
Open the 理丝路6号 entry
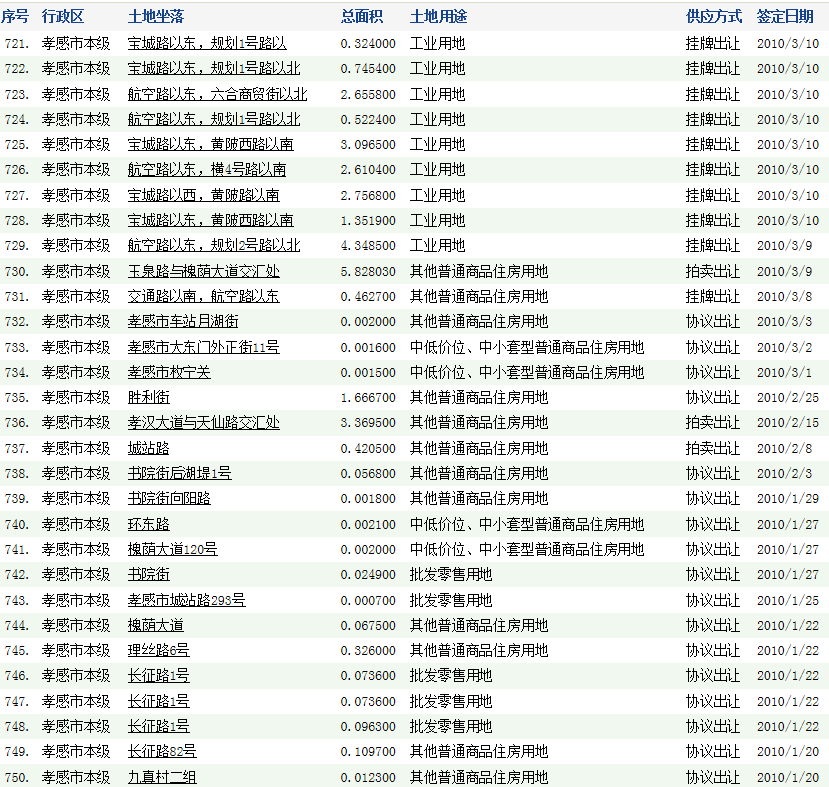pos(159,650)
